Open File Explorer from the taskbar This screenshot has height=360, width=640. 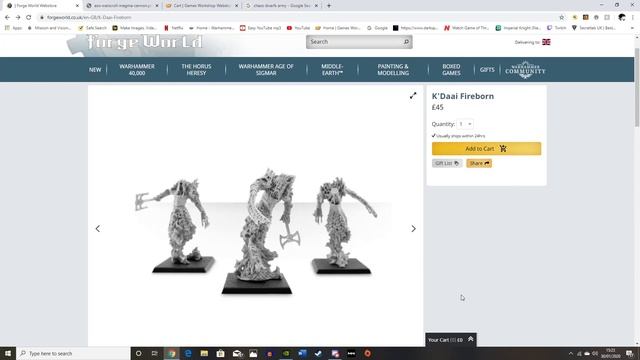[204, 353]
